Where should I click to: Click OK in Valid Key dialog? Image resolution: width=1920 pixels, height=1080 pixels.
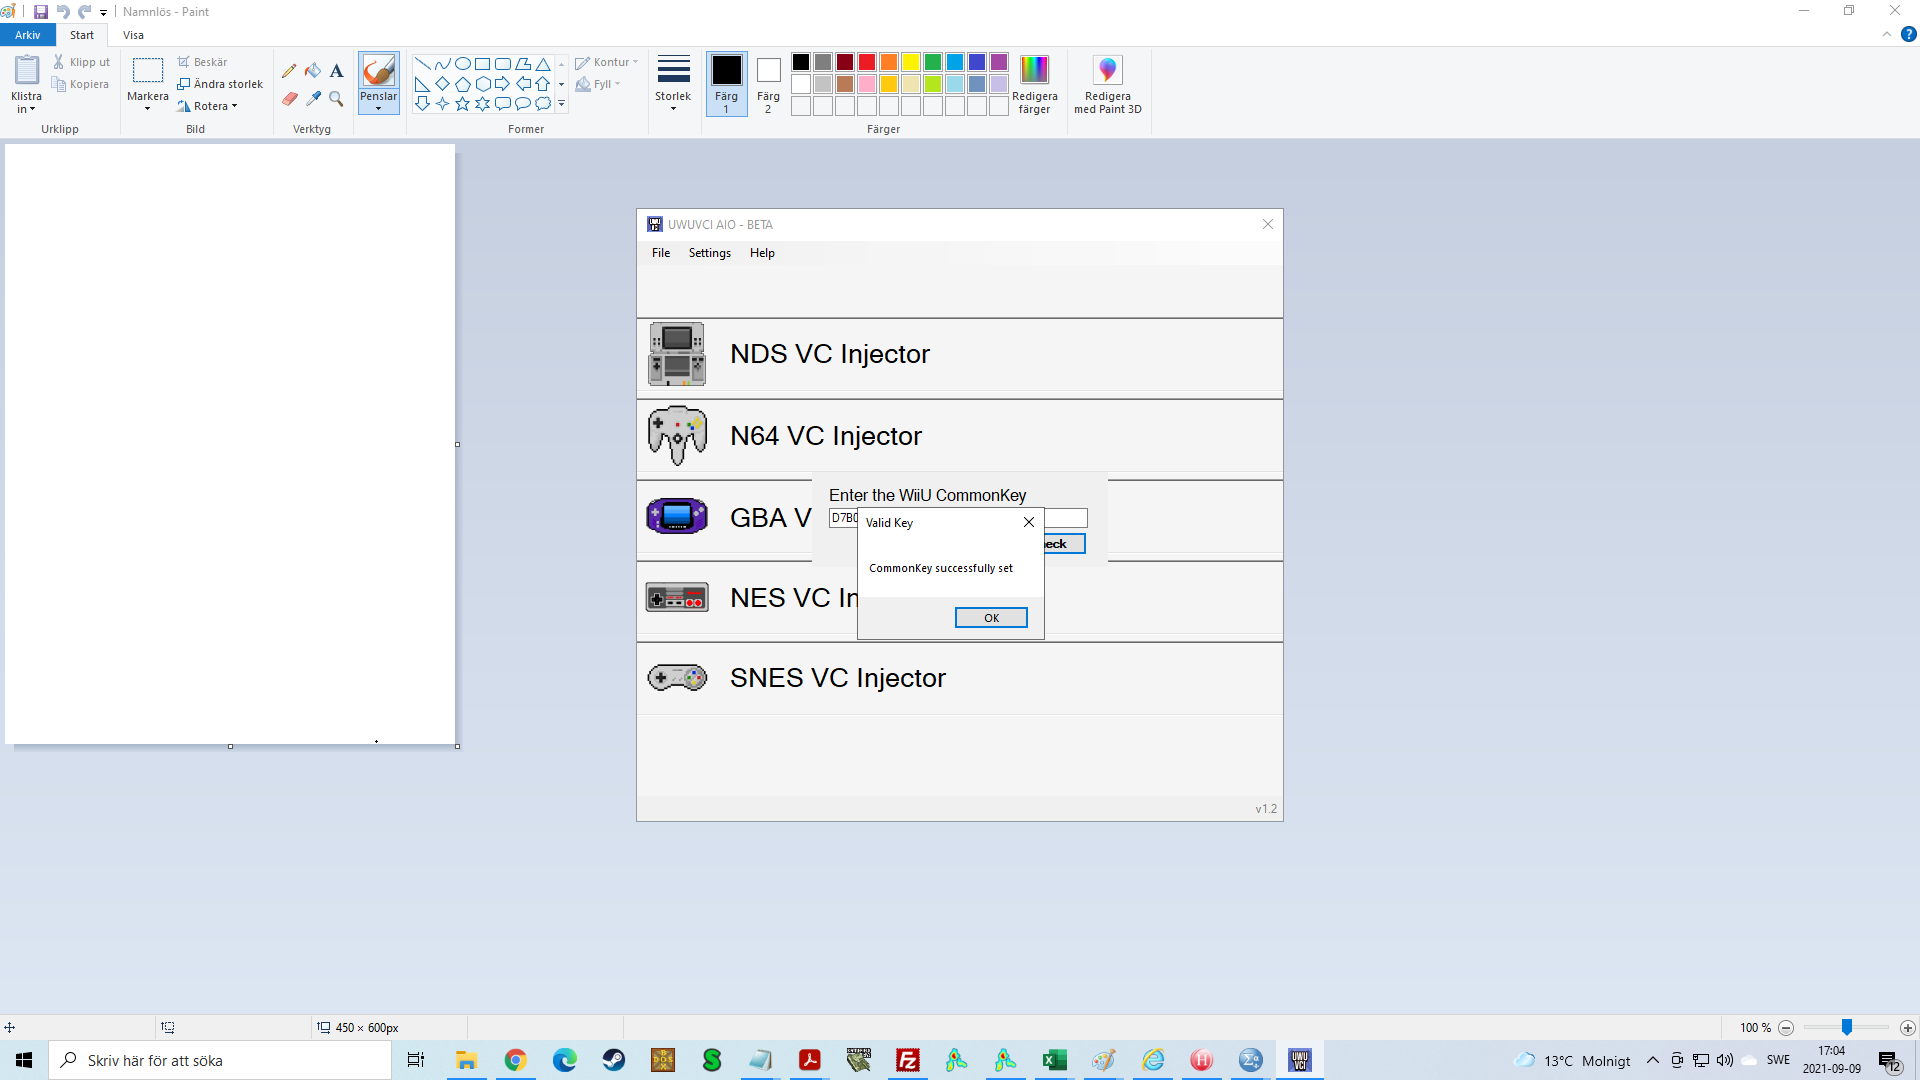991,618
